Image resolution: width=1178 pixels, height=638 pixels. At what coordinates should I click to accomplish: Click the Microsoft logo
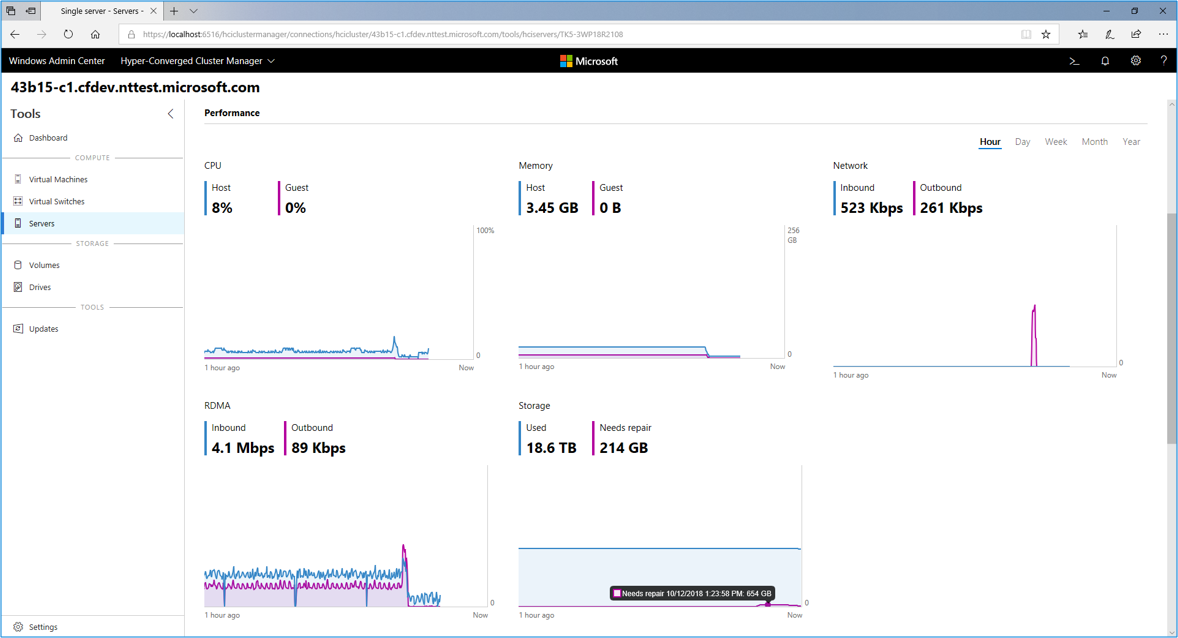[x=589, y=62]
